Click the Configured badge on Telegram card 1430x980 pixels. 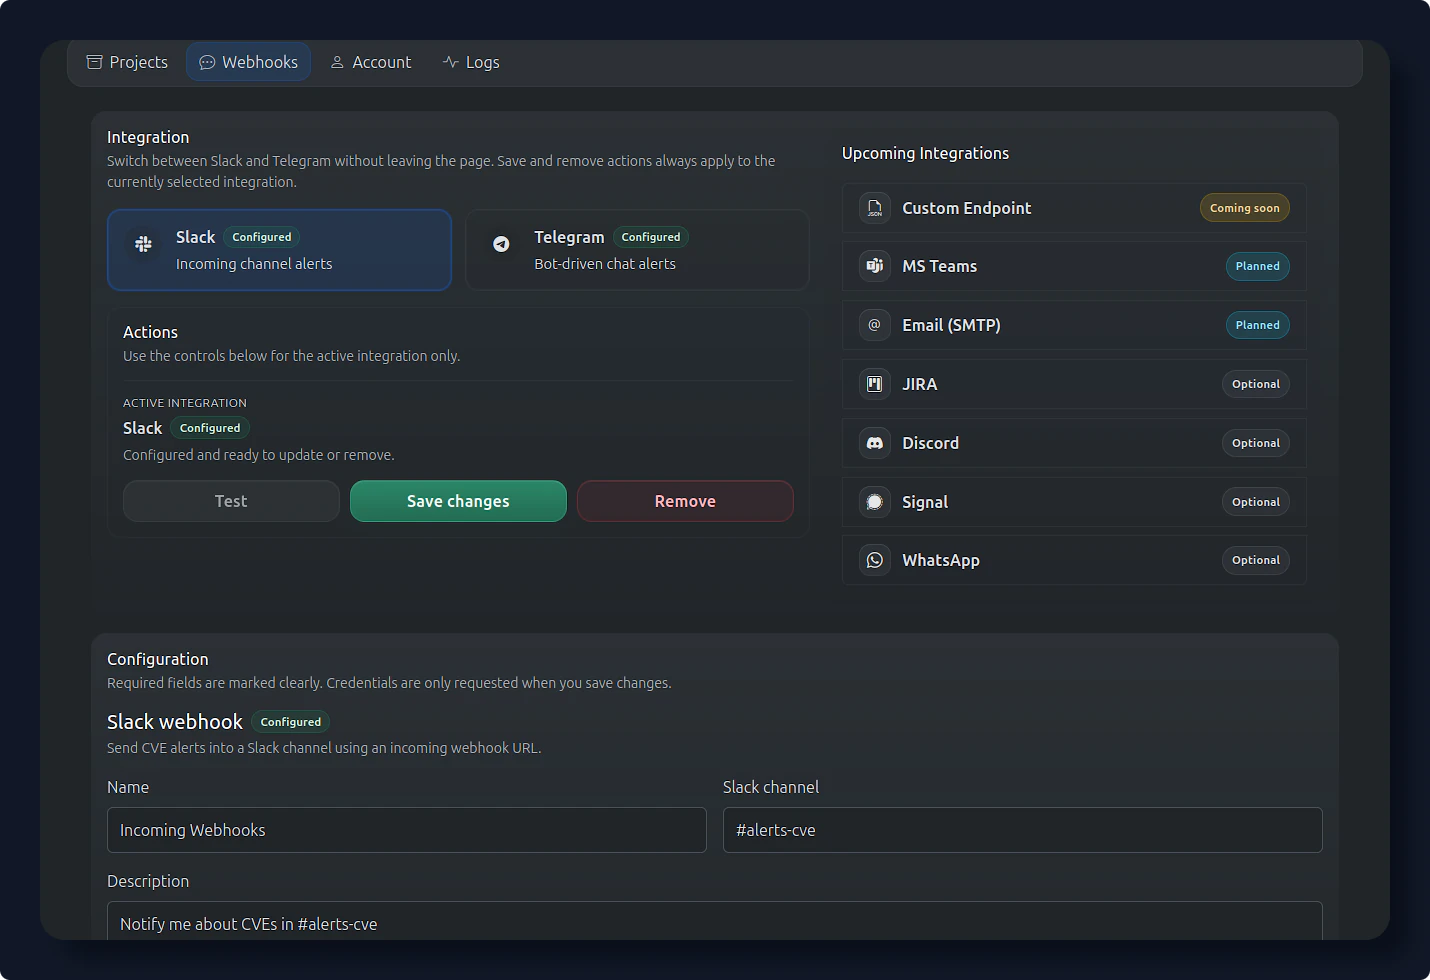(651, 237)
